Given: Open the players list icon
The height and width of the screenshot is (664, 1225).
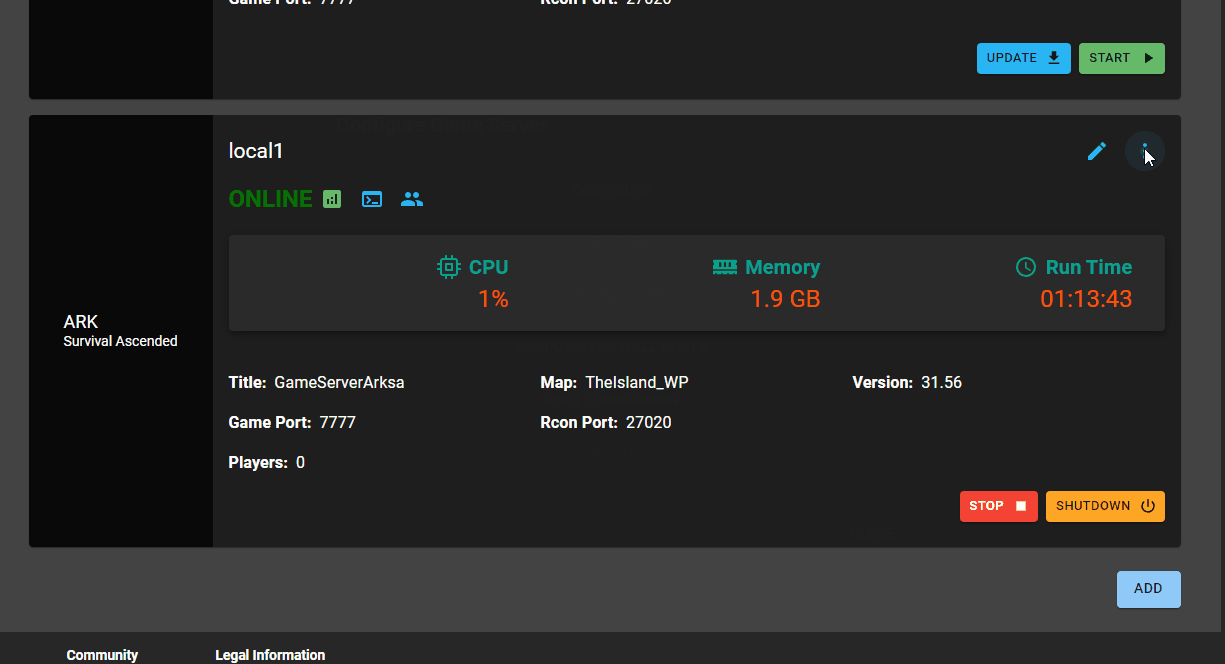Looking at the screenshot, I should coord(412,199).
